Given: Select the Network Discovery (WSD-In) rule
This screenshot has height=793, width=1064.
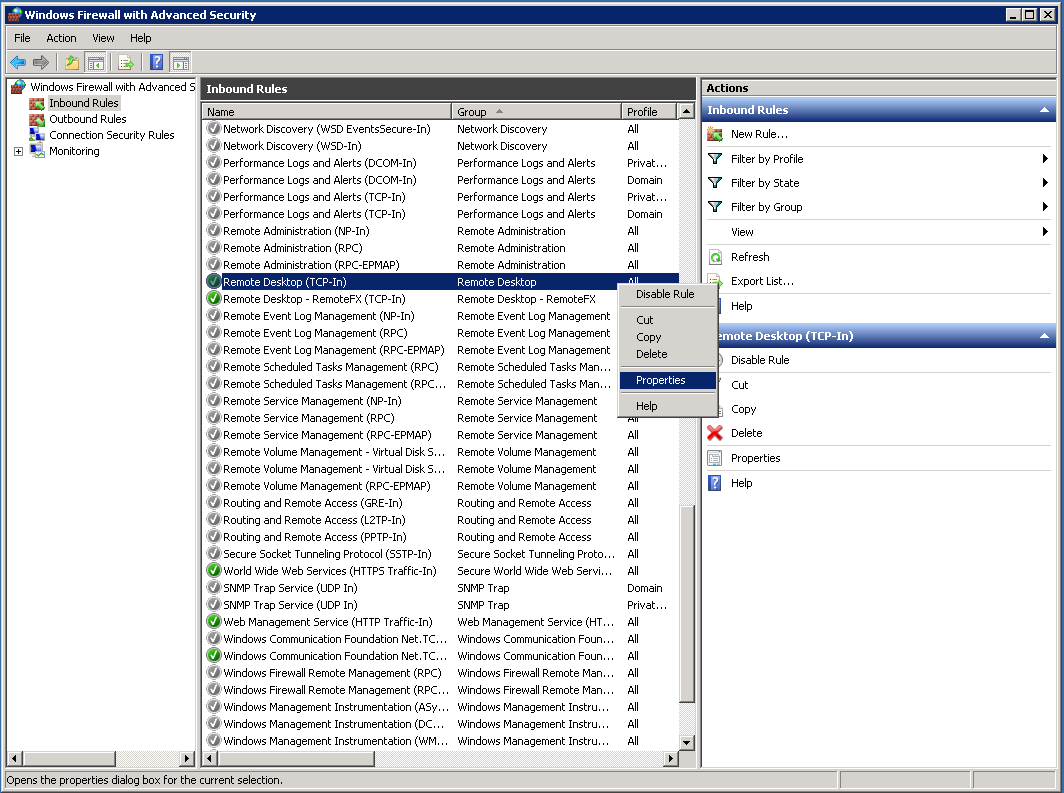Looking at the screenshot, I should pos(440,146).
